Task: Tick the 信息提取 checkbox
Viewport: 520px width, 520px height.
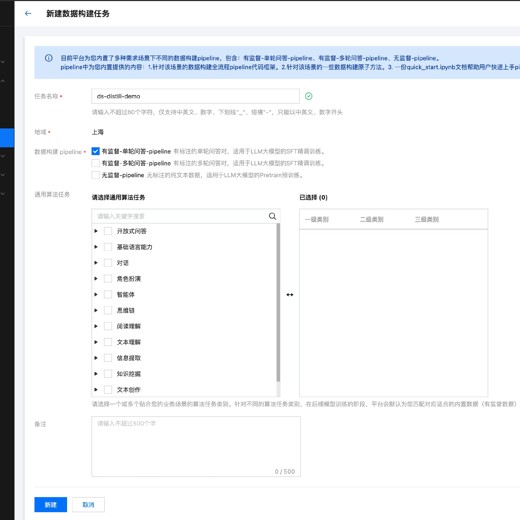Action: tap(108, 358)
